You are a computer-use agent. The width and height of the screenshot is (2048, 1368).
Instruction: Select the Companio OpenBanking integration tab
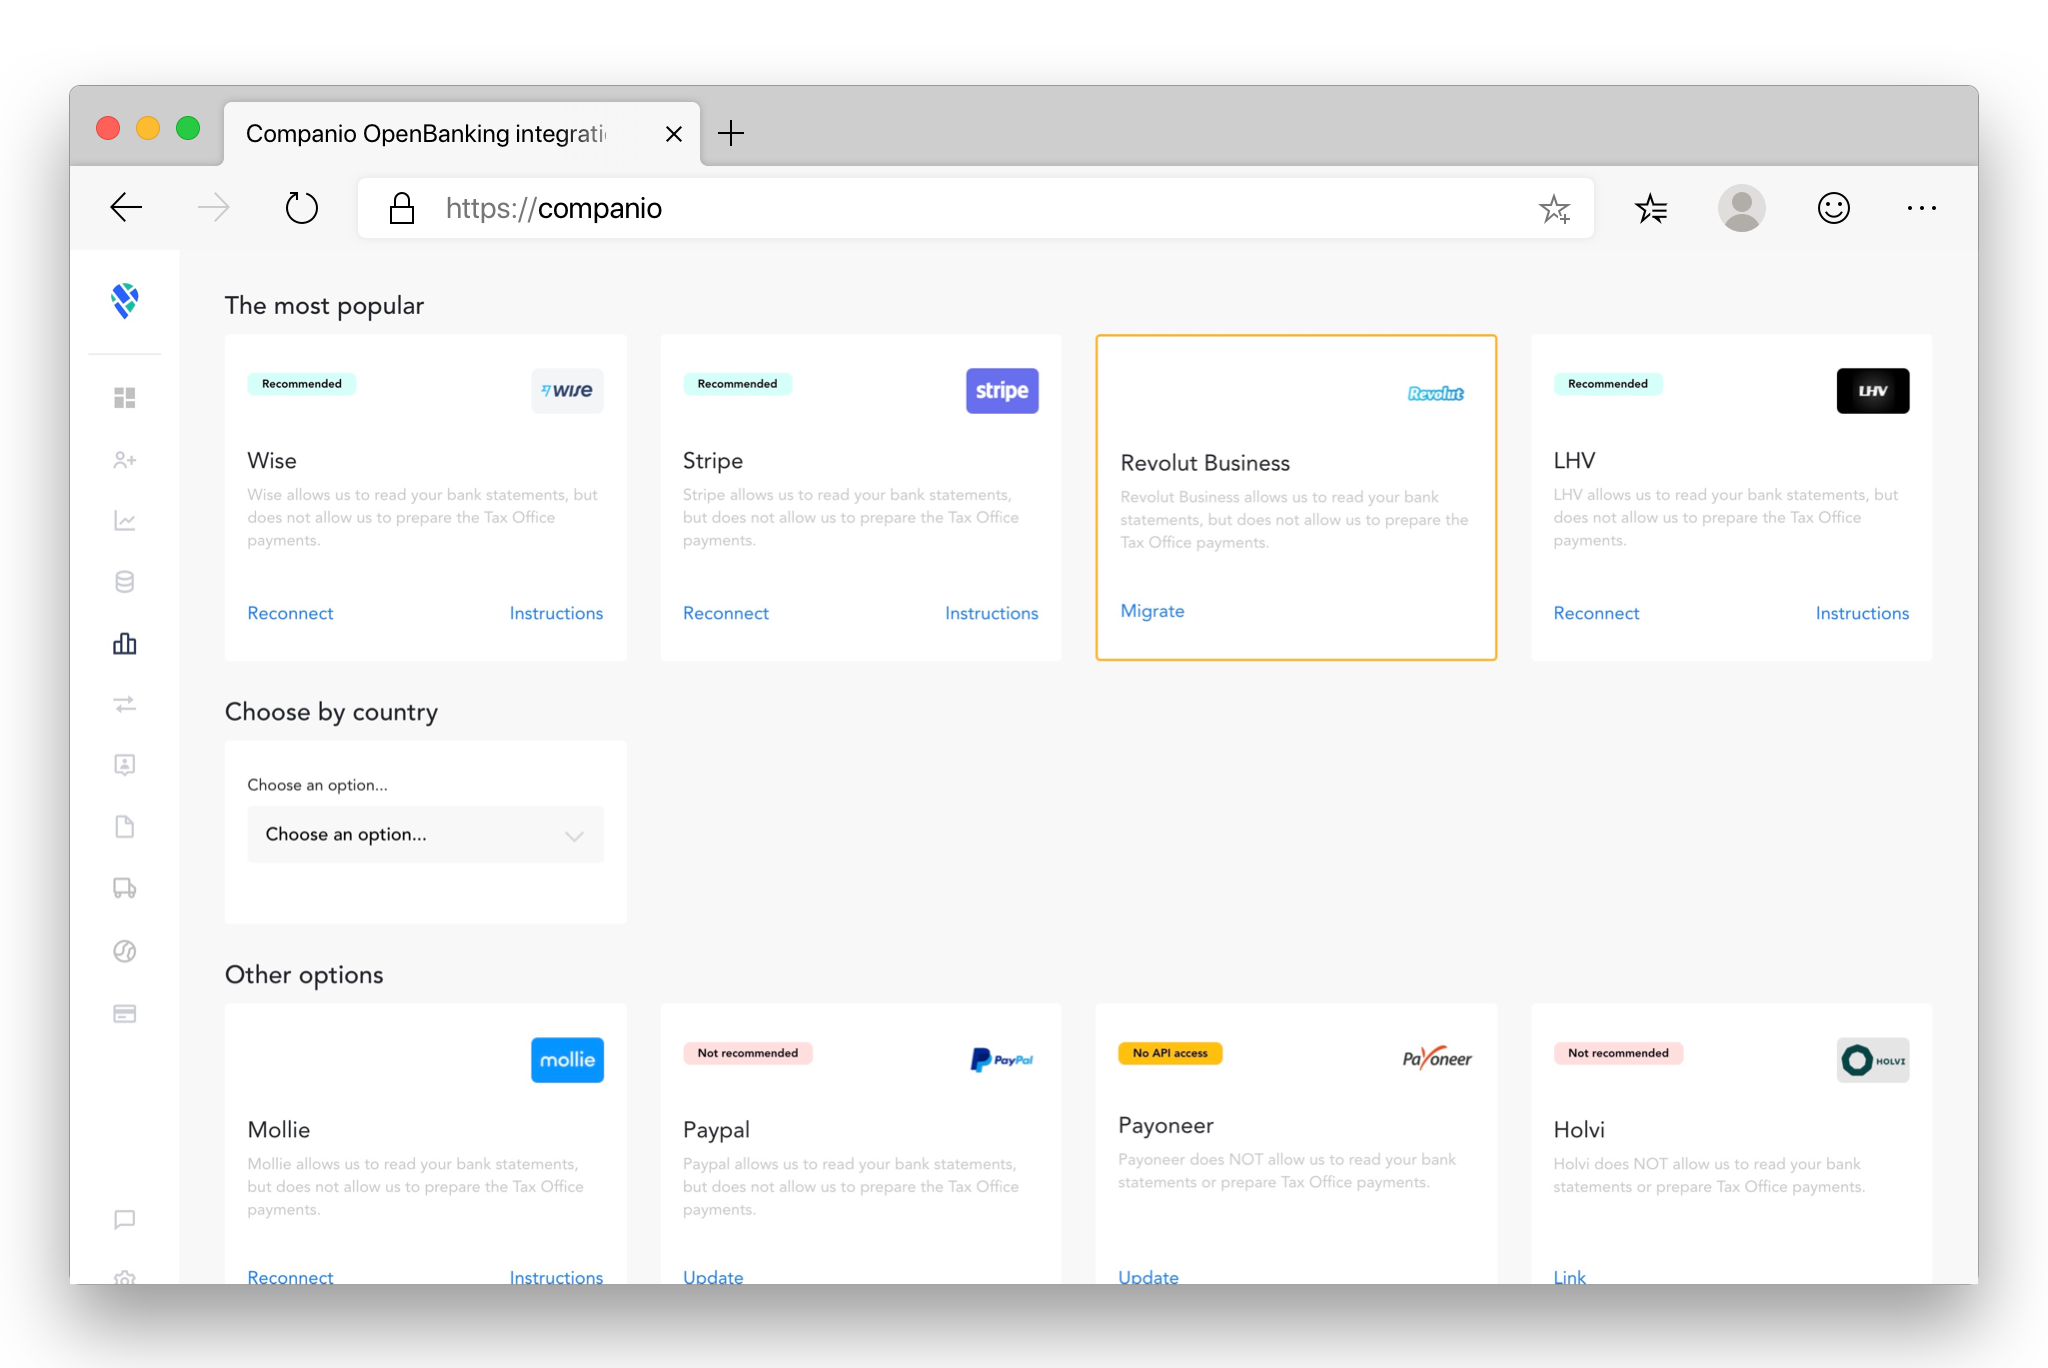click(426, 134)
